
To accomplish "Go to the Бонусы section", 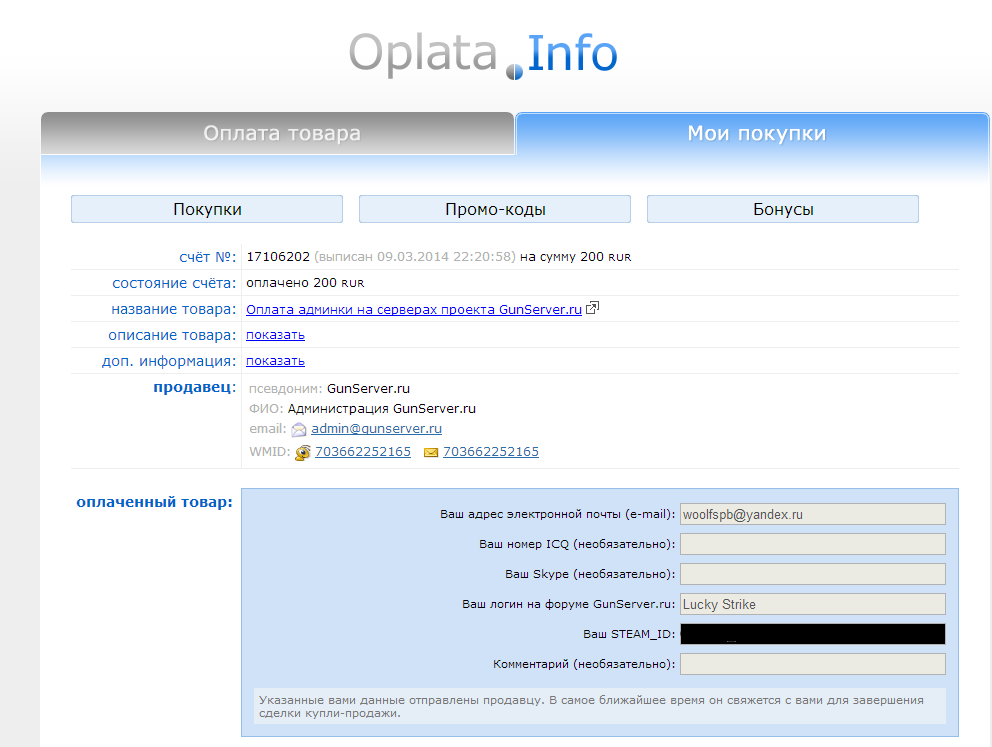I will (x=783, y=209).
